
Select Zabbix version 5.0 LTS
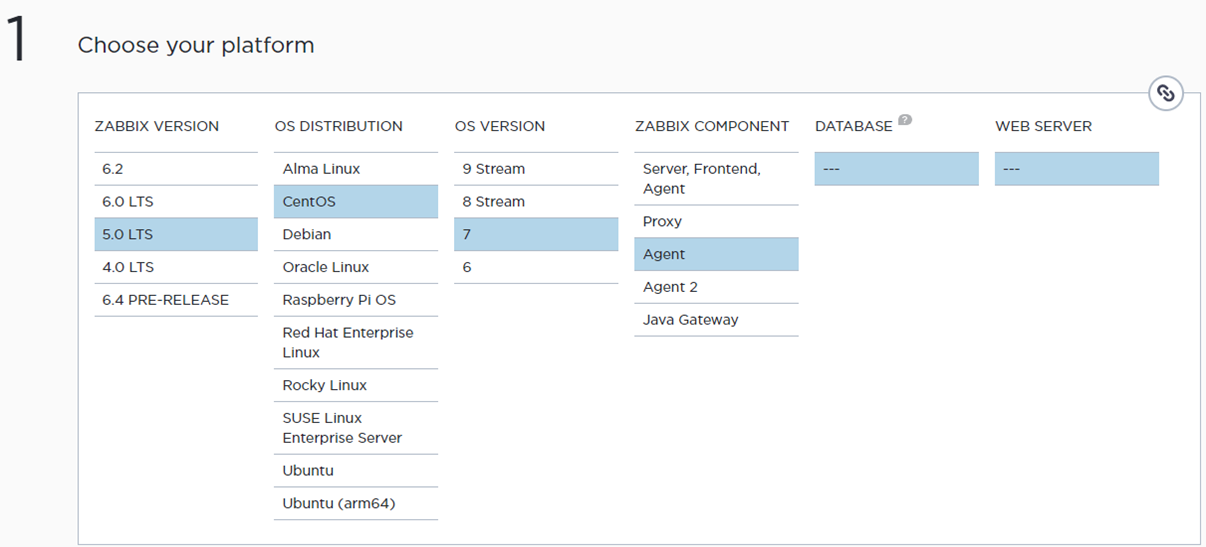click(176, 235)
